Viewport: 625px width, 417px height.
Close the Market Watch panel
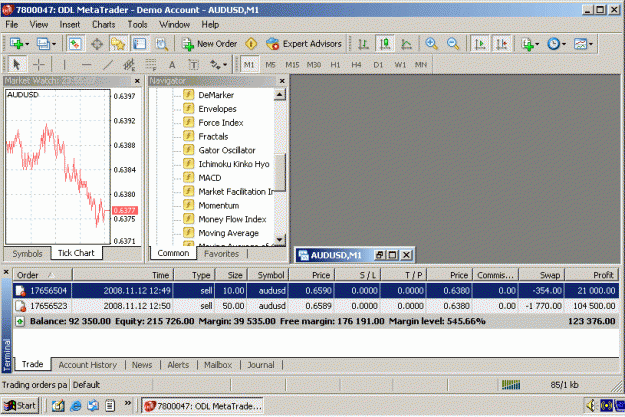tap(137, 81)
